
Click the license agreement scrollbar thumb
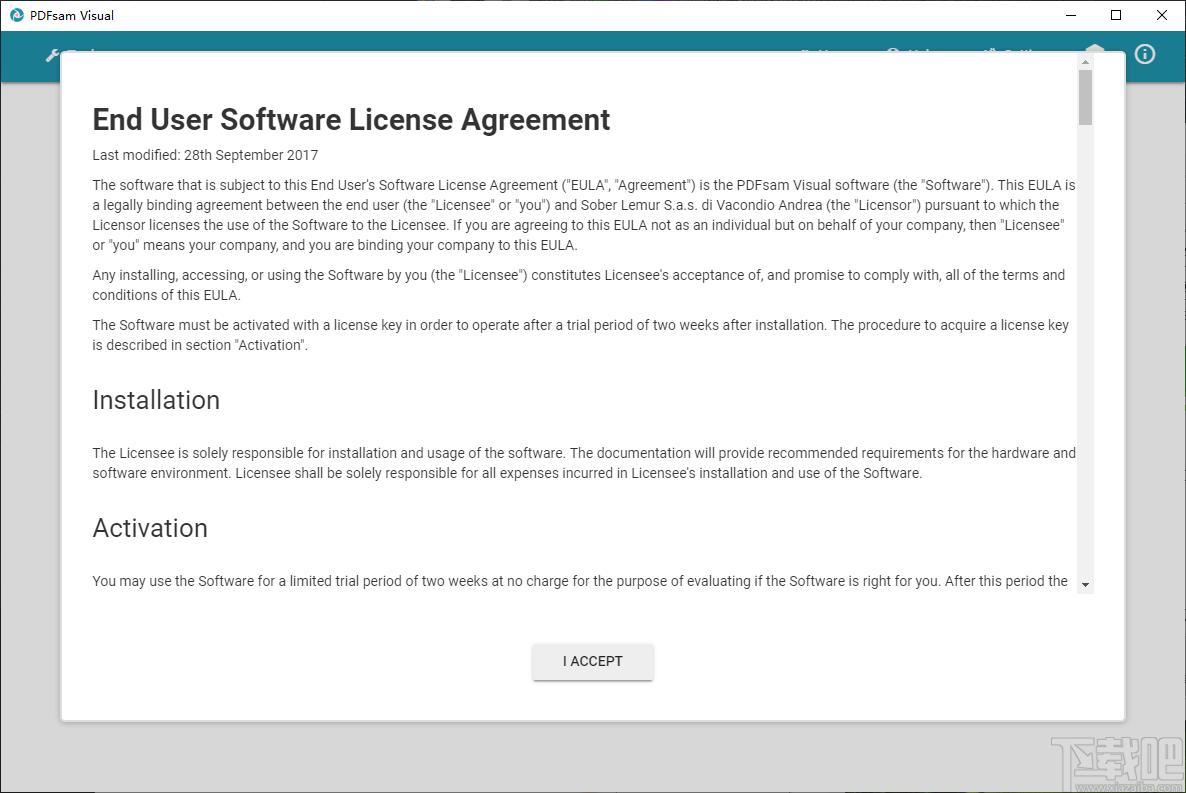coord(1085,97)
